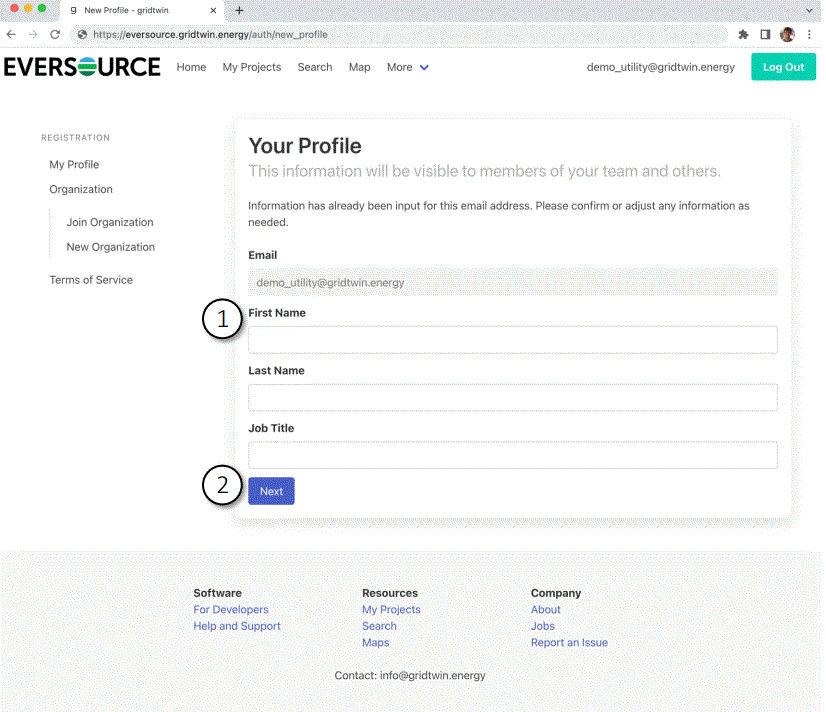Click into the First Name input field
Screen dimensions: 826x712
(512, 339)
